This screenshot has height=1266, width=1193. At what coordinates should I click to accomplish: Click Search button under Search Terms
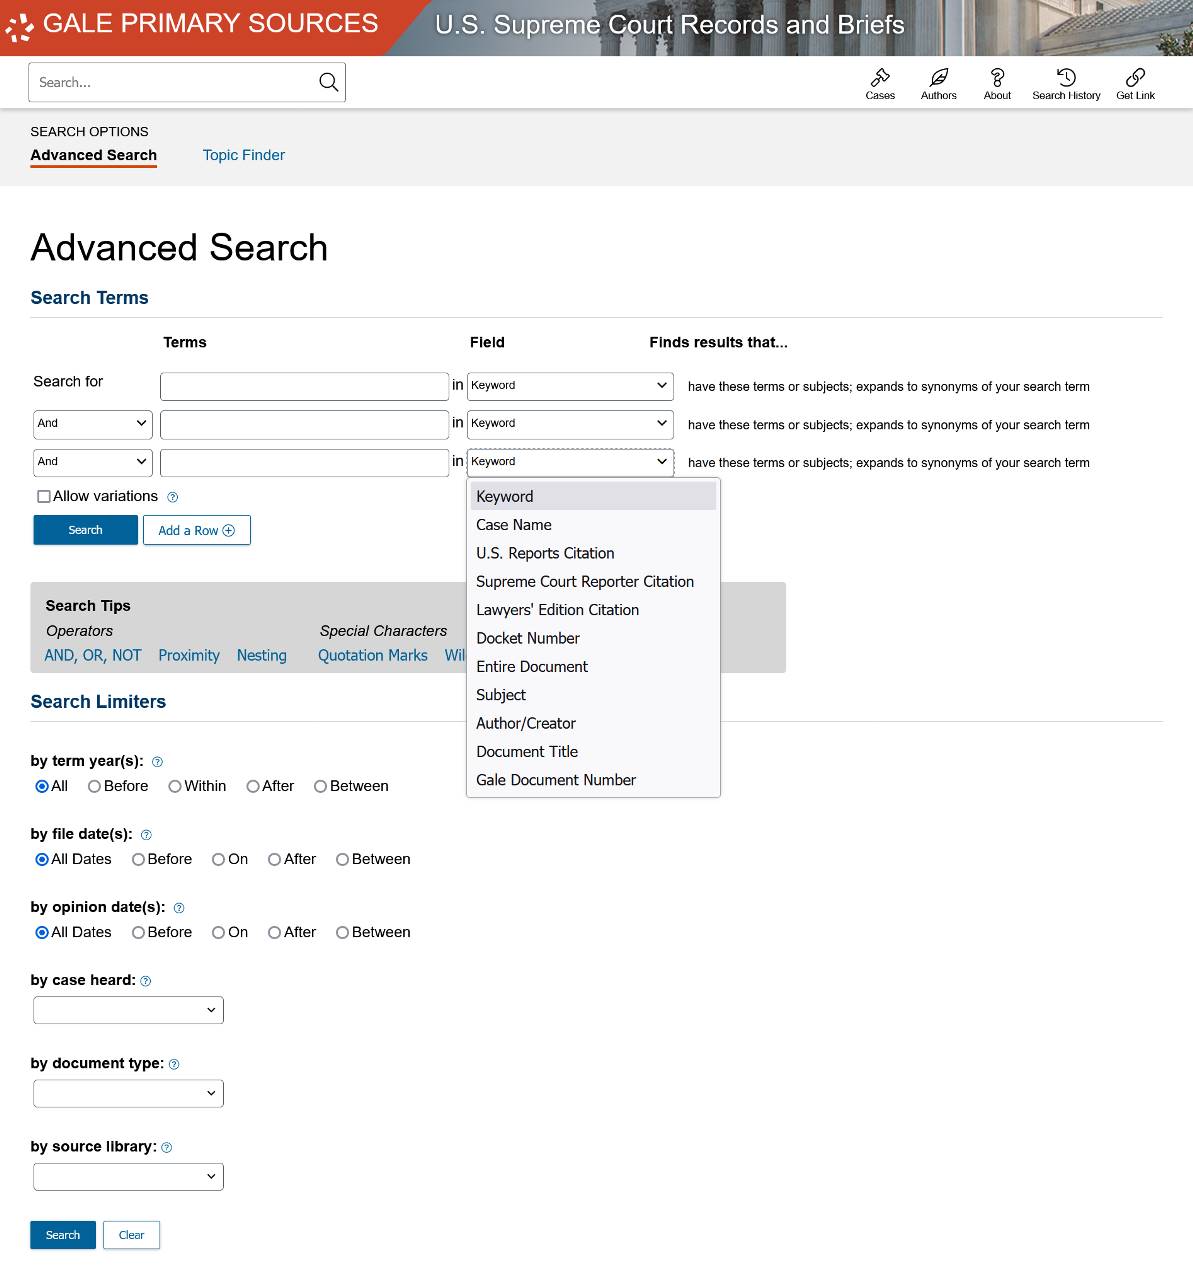85,530
